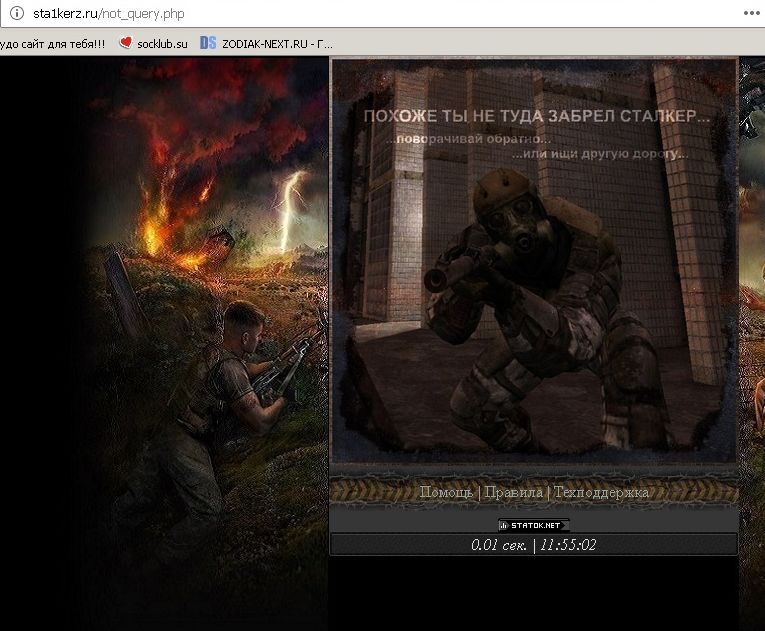Image resolution: width=765 pixels, height=631 pixels.
Task: Click the Техподдержка support link
Action: (x=601, y=492)
